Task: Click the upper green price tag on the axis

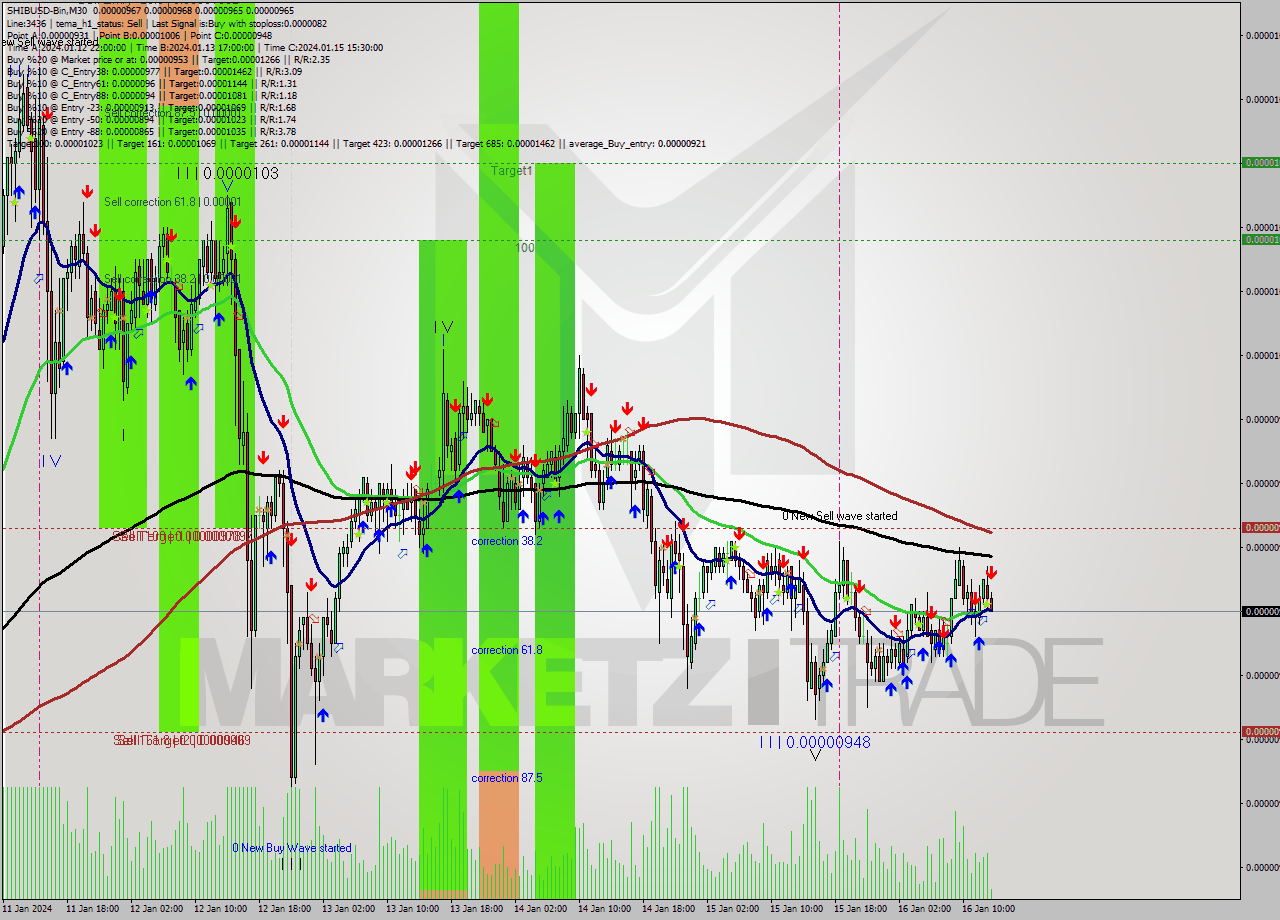Action: pos(1260,162)
